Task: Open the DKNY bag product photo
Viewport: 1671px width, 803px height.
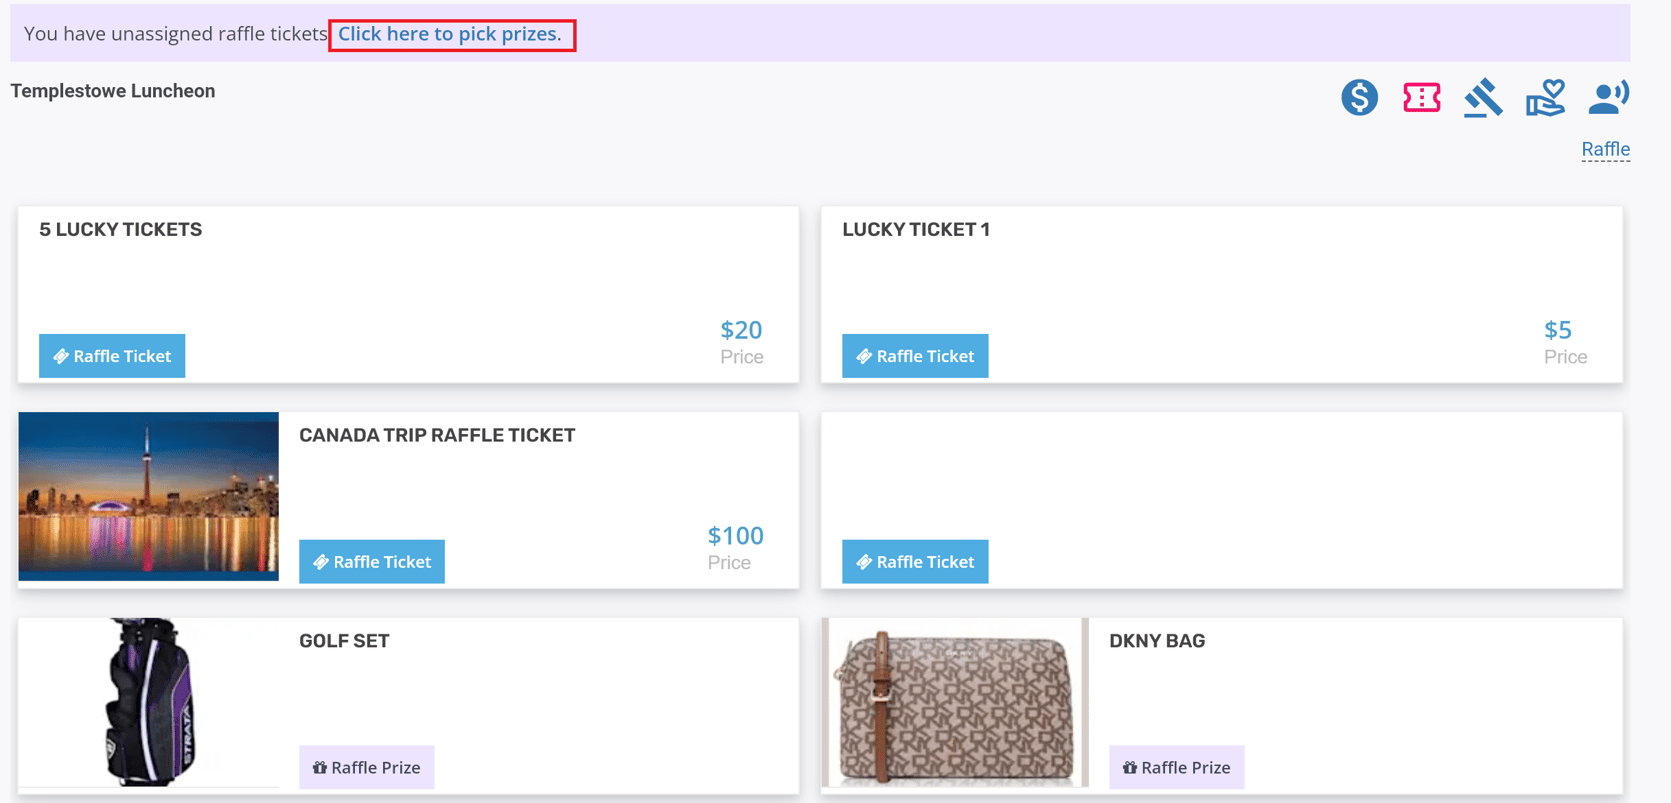Action: pos(954,702)
